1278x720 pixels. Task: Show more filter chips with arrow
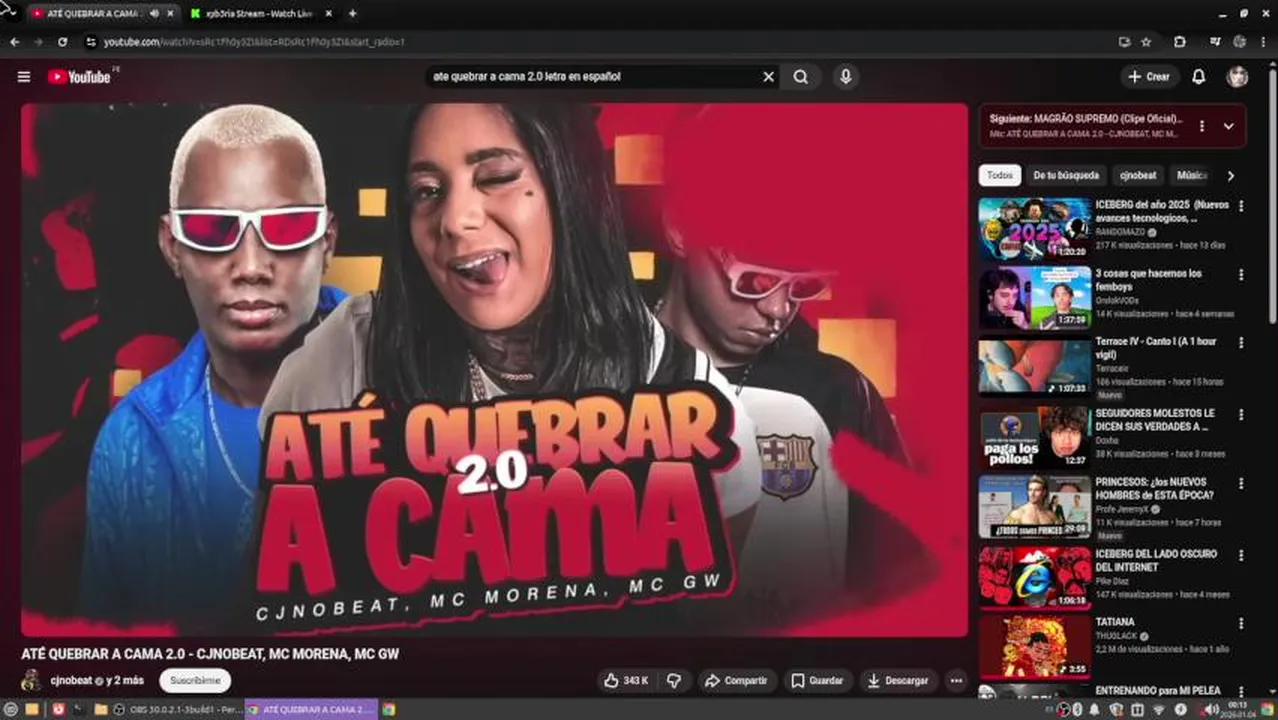[1230, 175]
